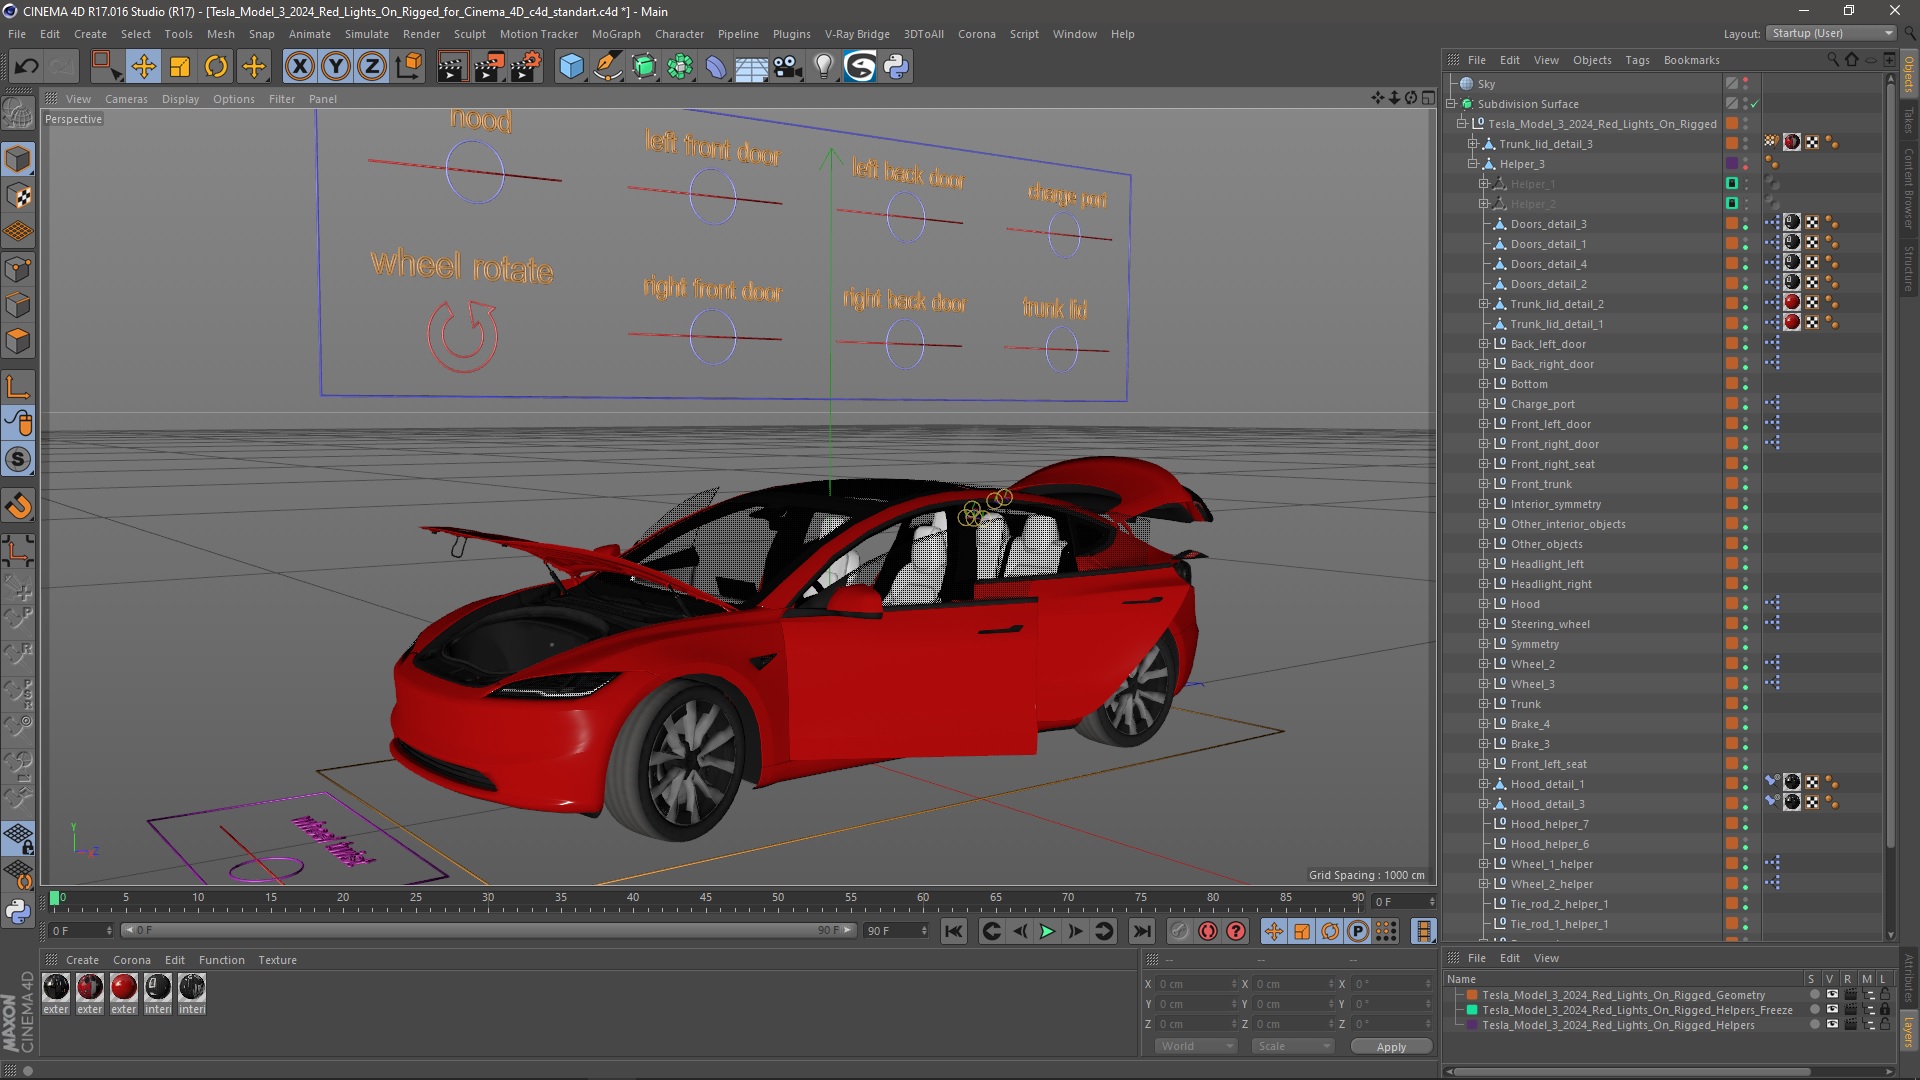
Task: Toggle Enable Axis tool
Action: coord(18,387)
